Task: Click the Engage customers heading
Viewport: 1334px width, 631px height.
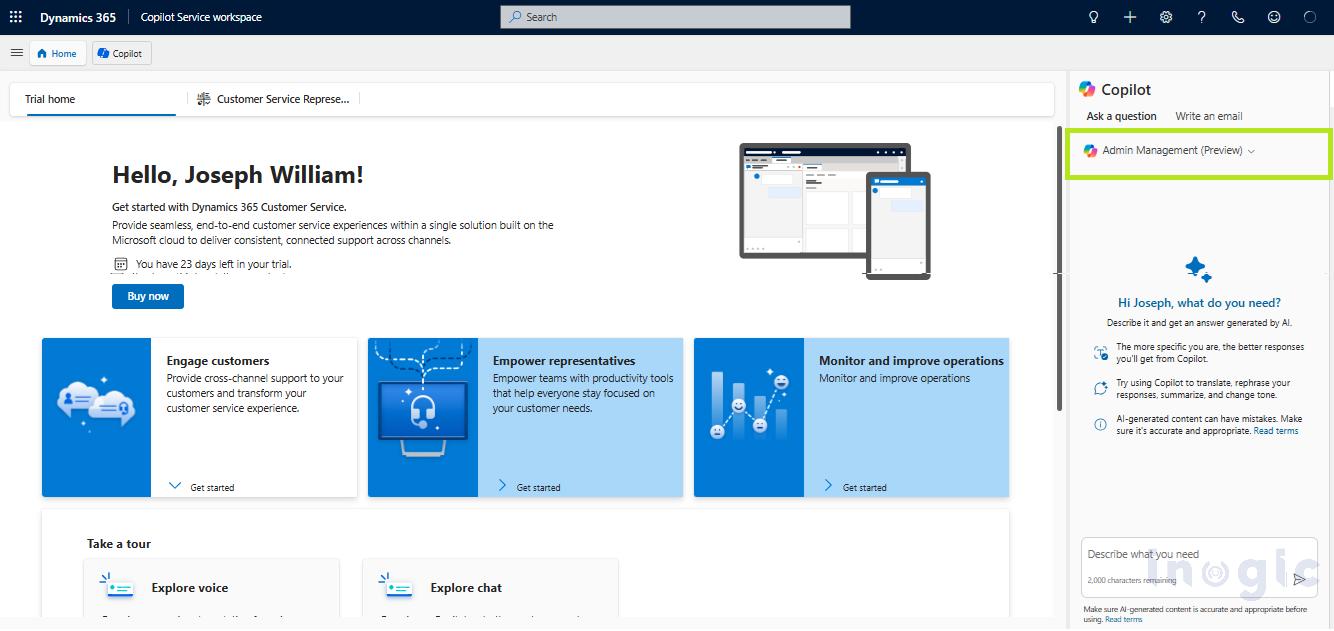Action: 218,361
